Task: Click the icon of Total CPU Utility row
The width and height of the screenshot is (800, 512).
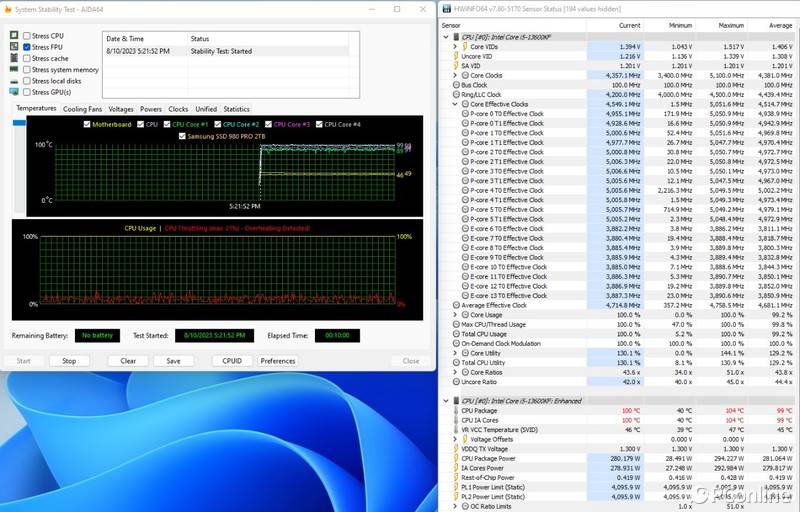Action: point(456,363)
